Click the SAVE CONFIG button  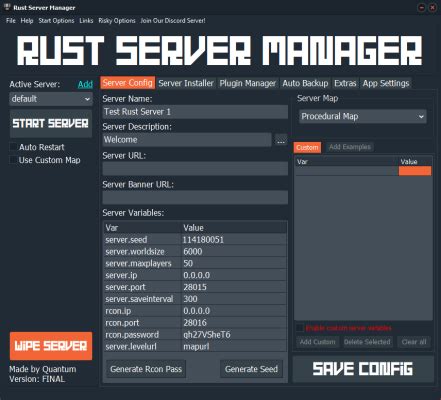363,369
